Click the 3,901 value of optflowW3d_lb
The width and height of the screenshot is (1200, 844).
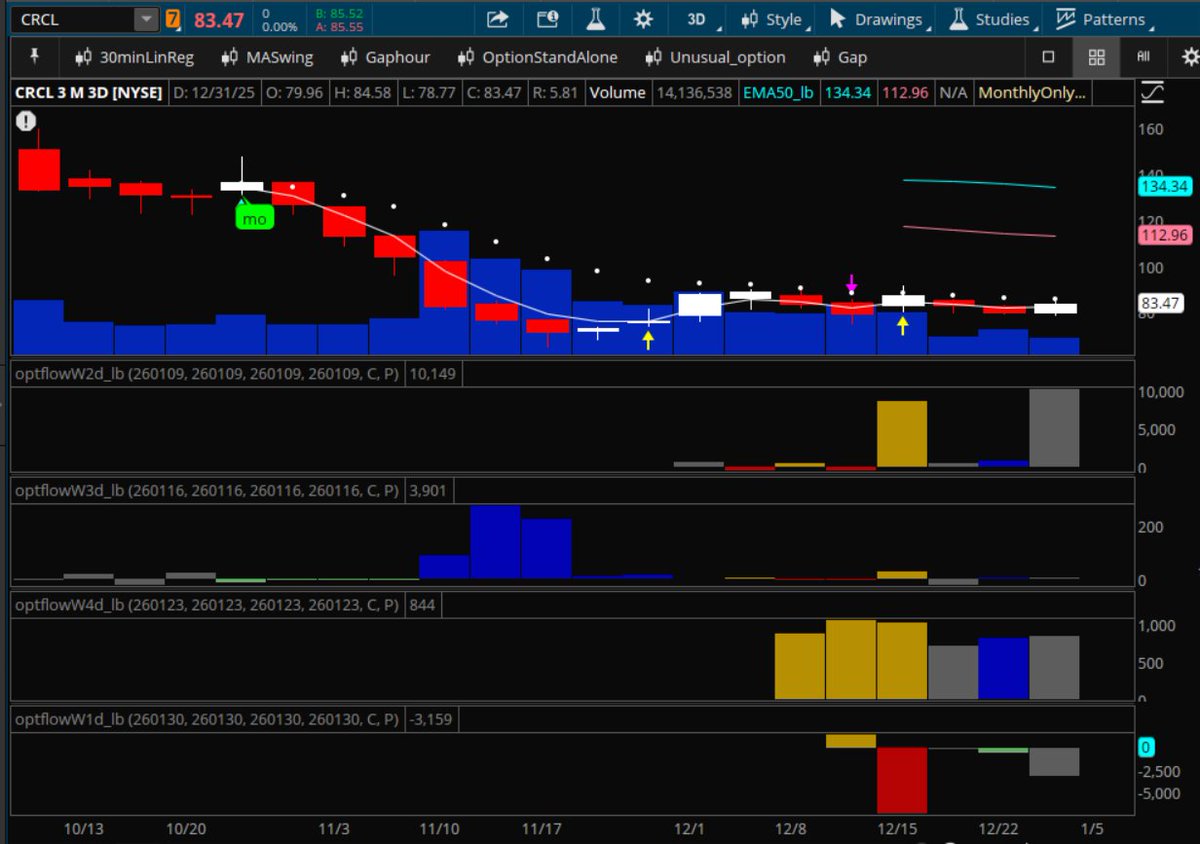pyautogui.click(x=429, y=490)
